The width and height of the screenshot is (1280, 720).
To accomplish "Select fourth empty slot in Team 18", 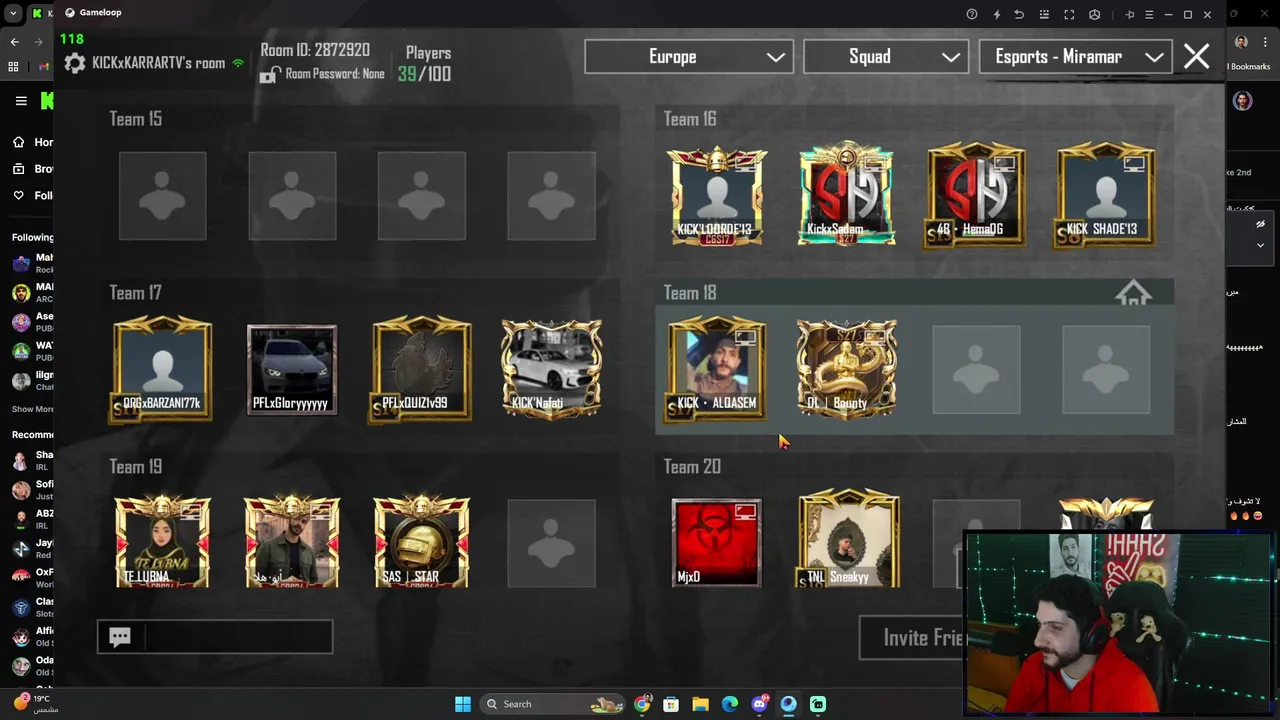I will pyautogui.click(x=1106, y=370).
